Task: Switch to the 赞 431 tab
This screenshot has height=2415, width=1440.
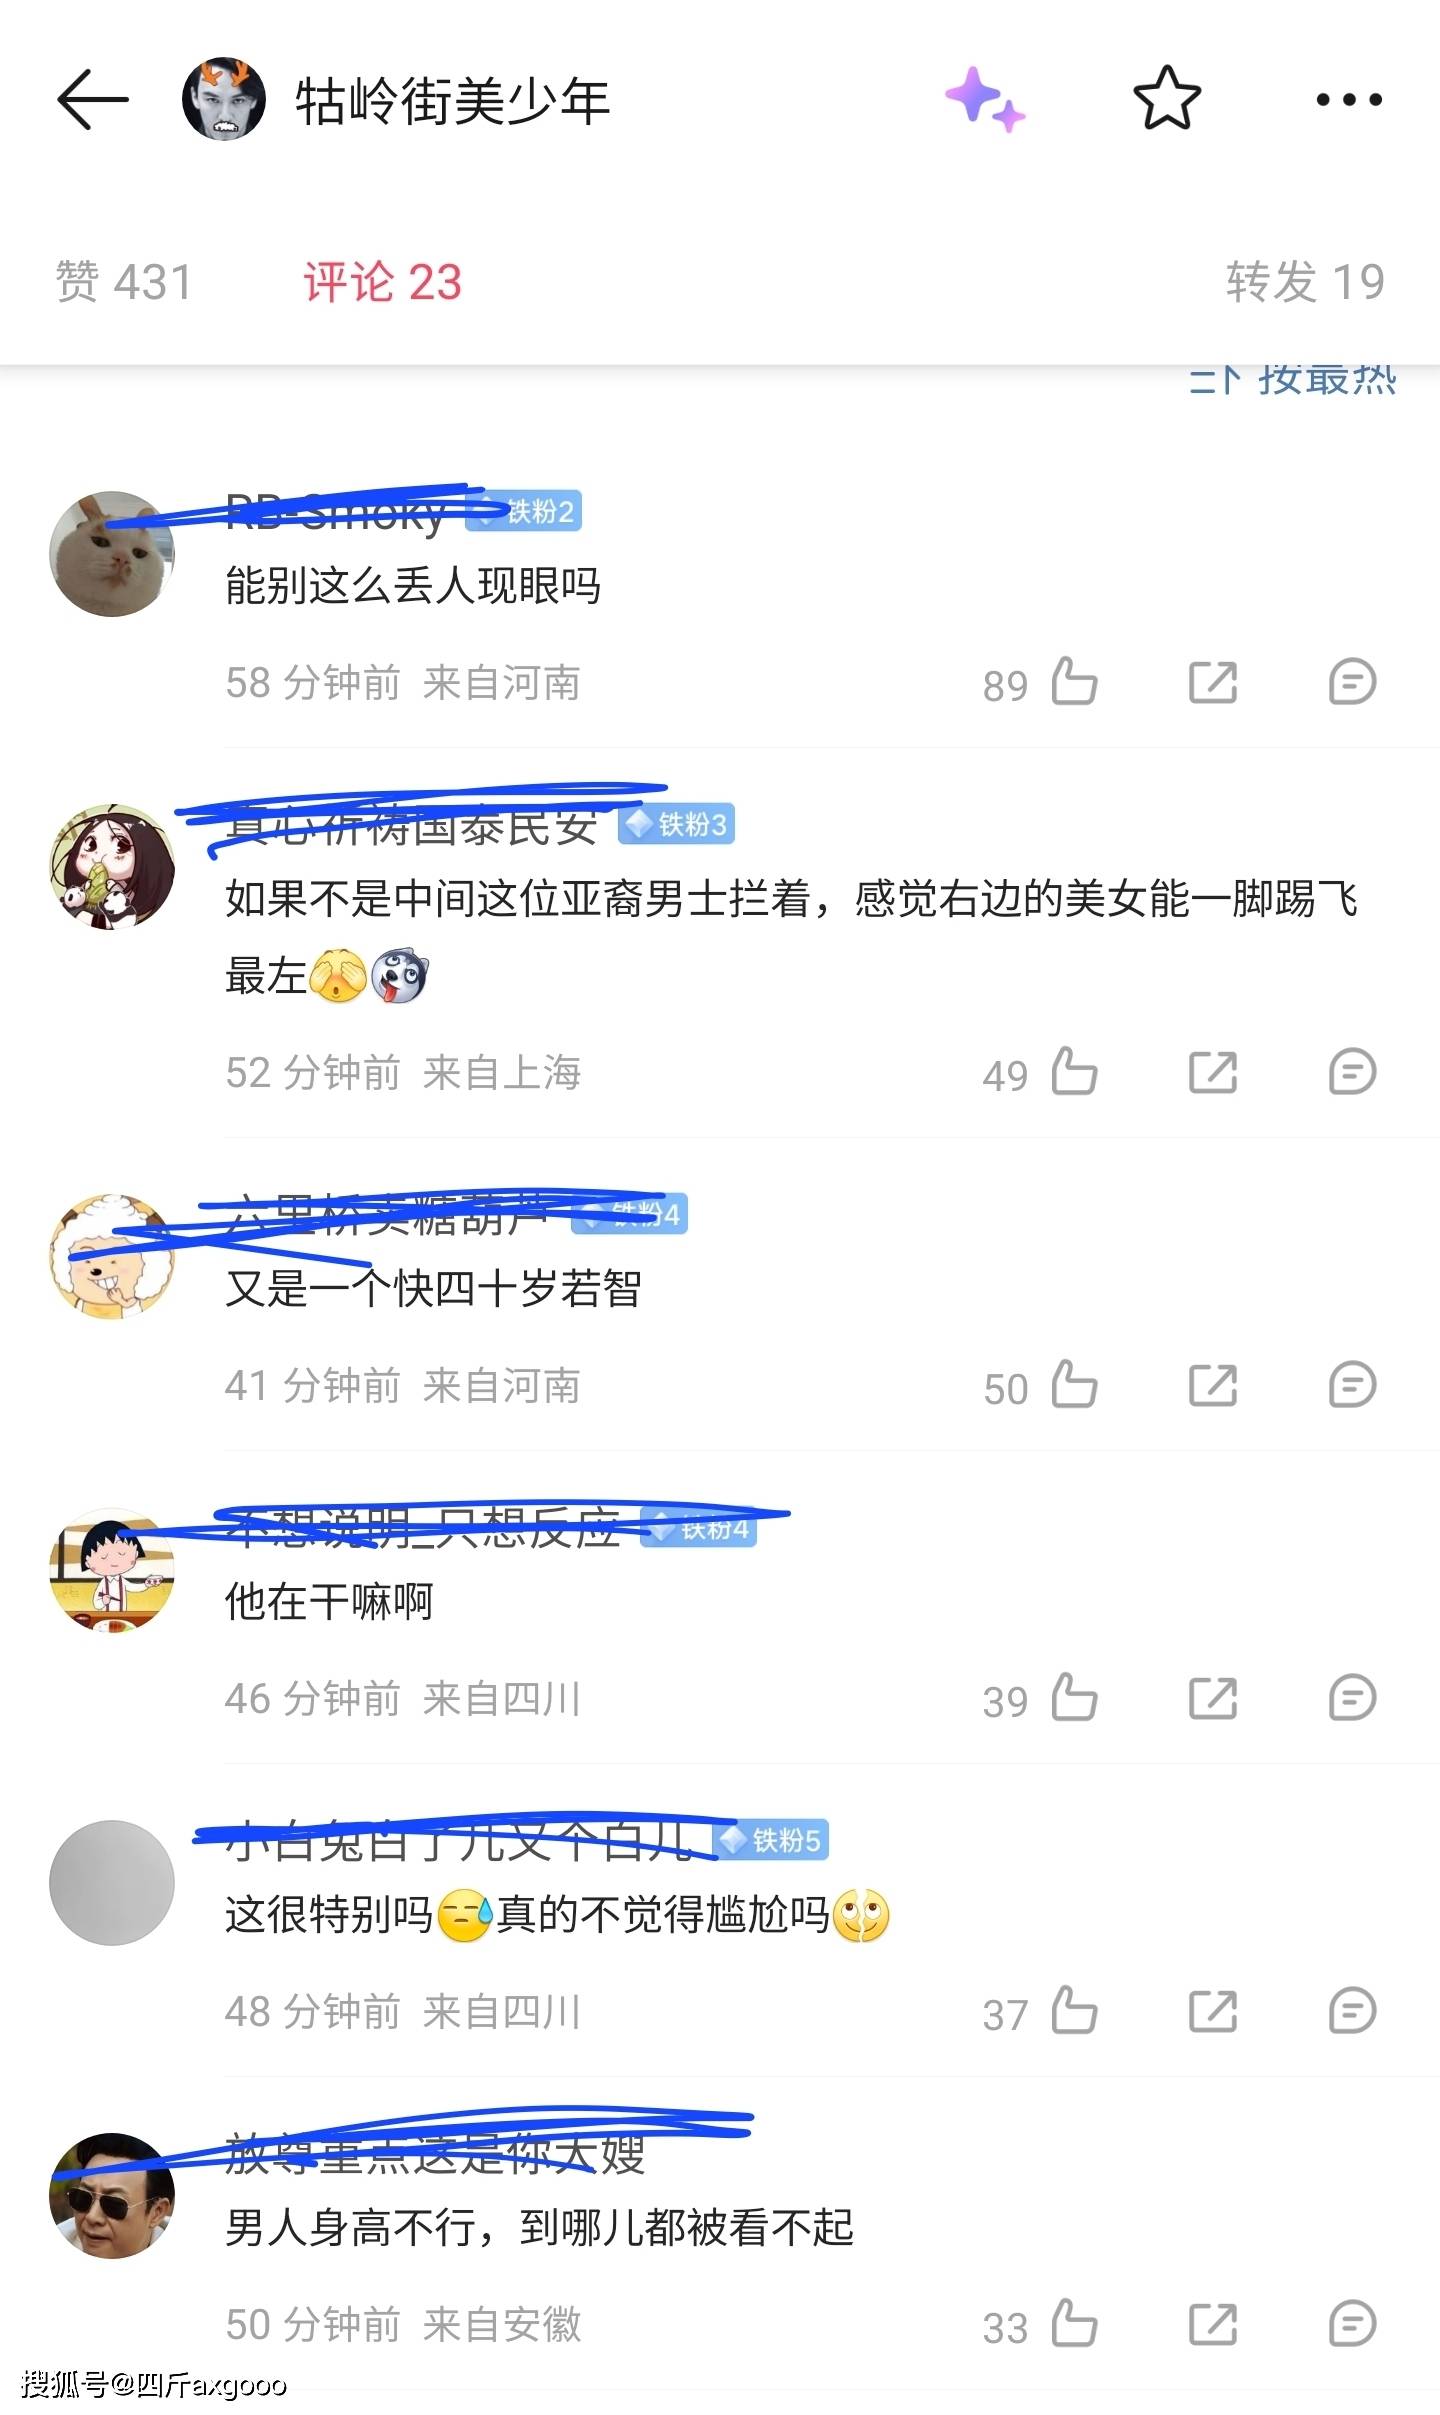Action: coord(123,282)
